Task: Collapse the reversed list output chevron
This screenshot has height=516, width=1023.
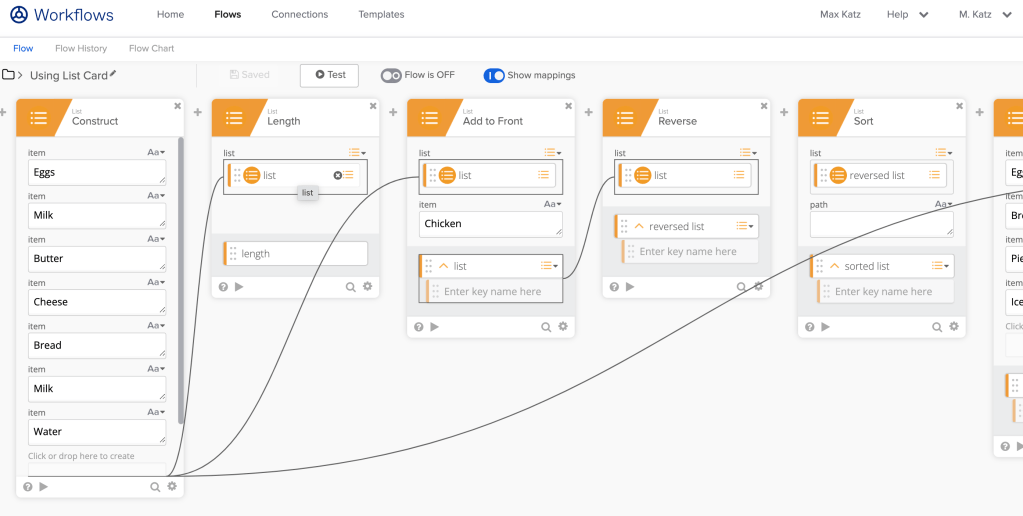Action: (638, 227)
